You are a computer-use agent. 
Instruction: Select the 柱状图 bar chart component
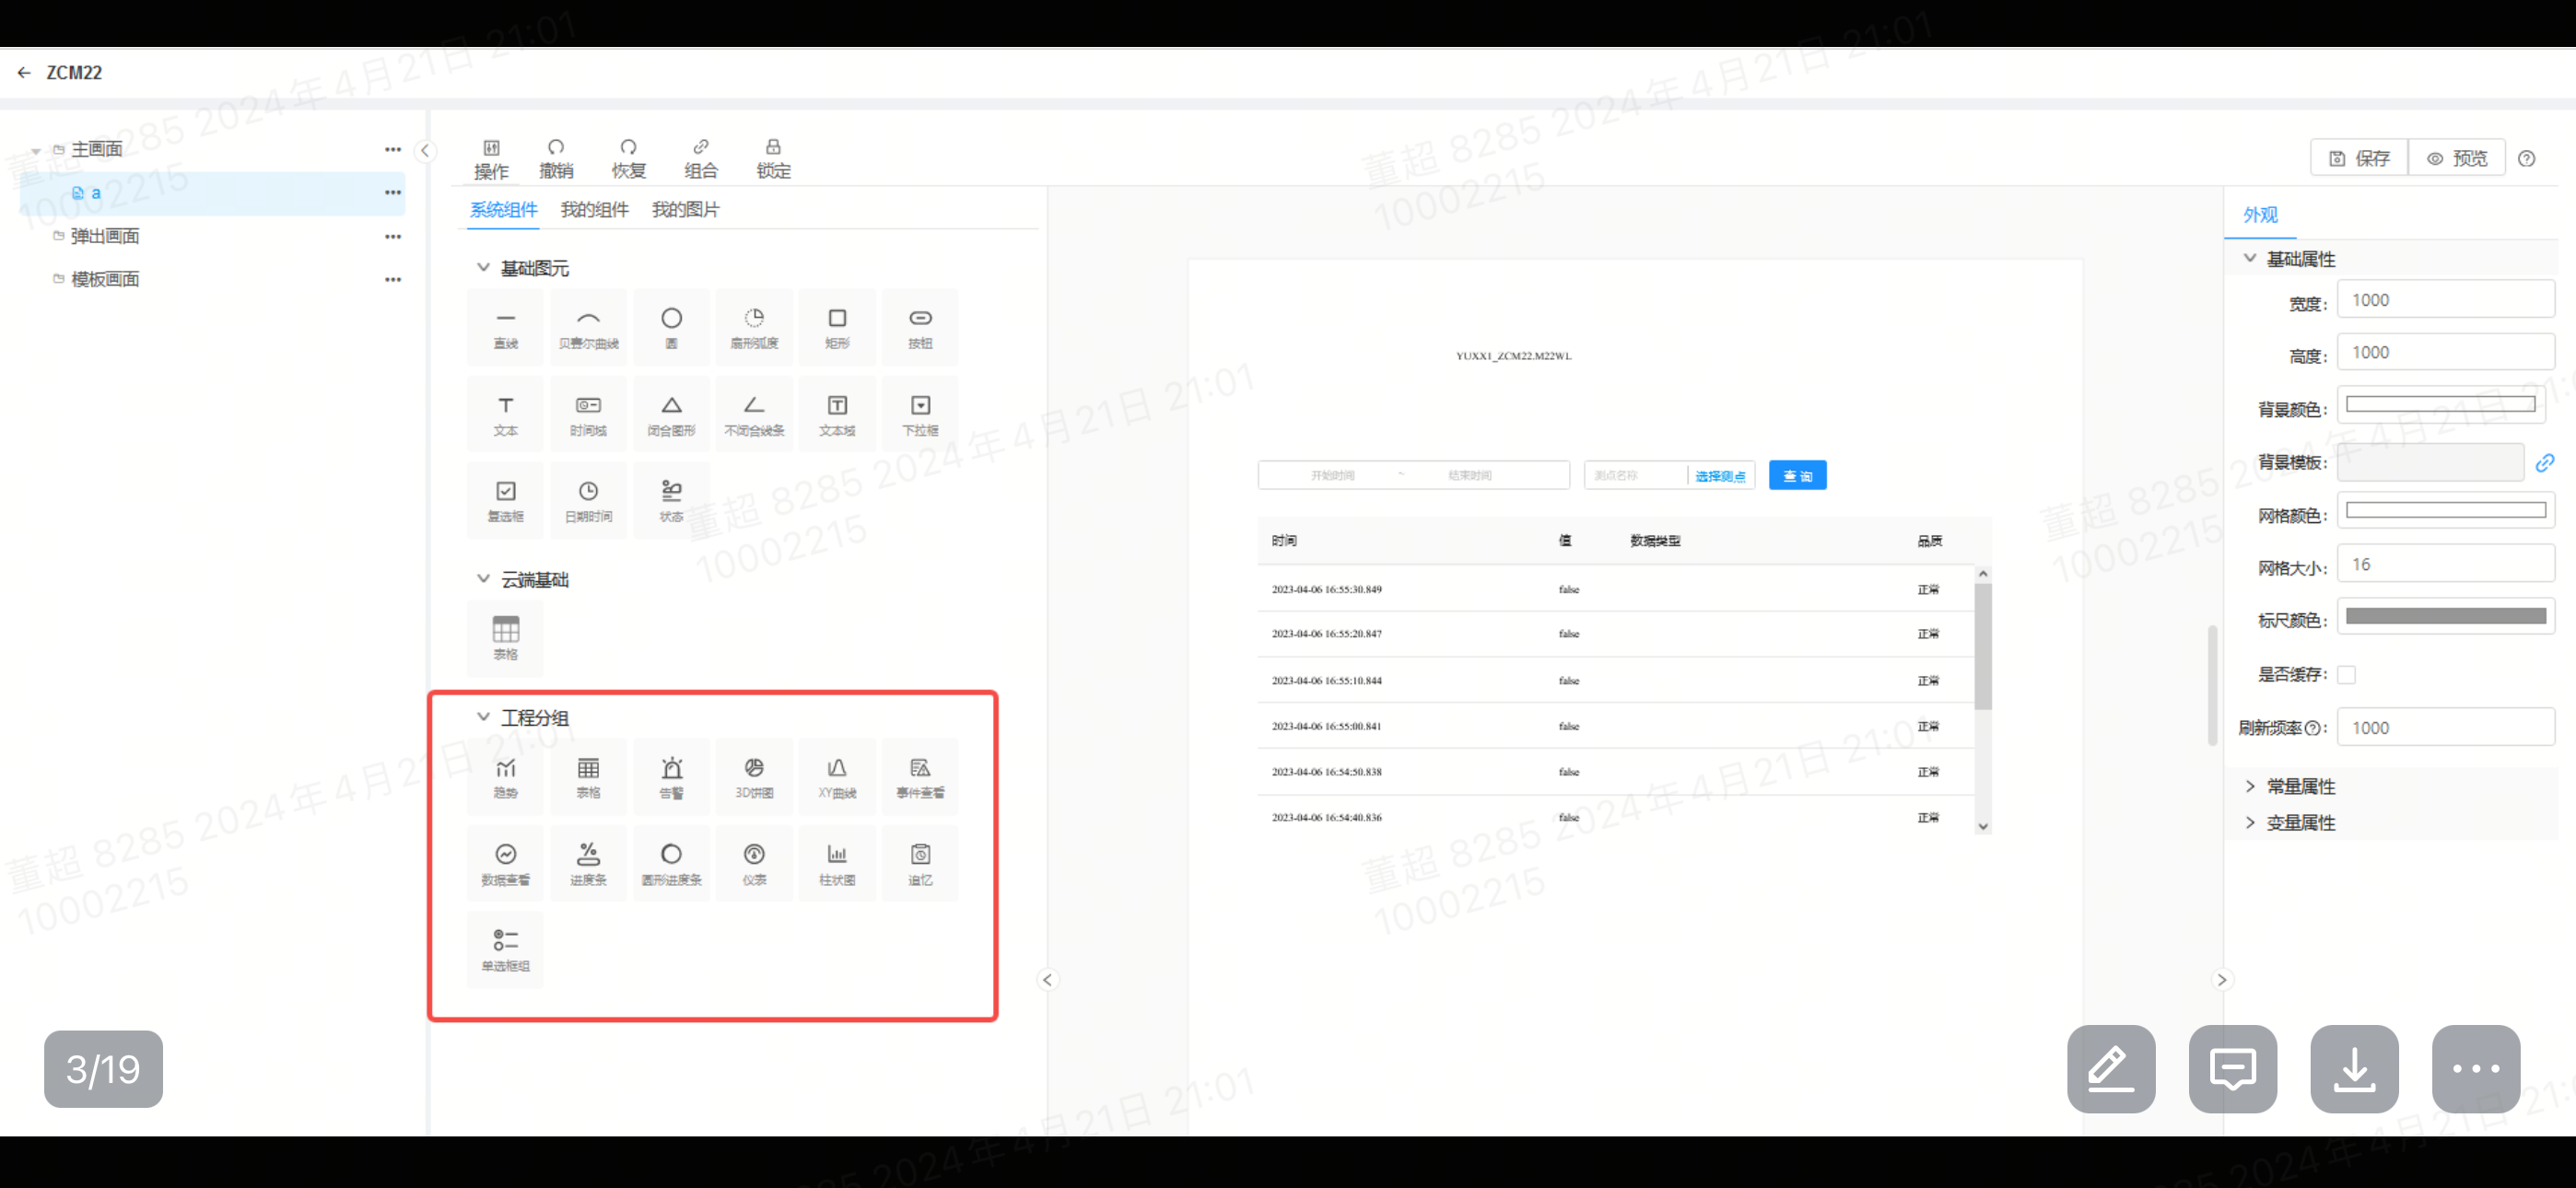[838, 864]
